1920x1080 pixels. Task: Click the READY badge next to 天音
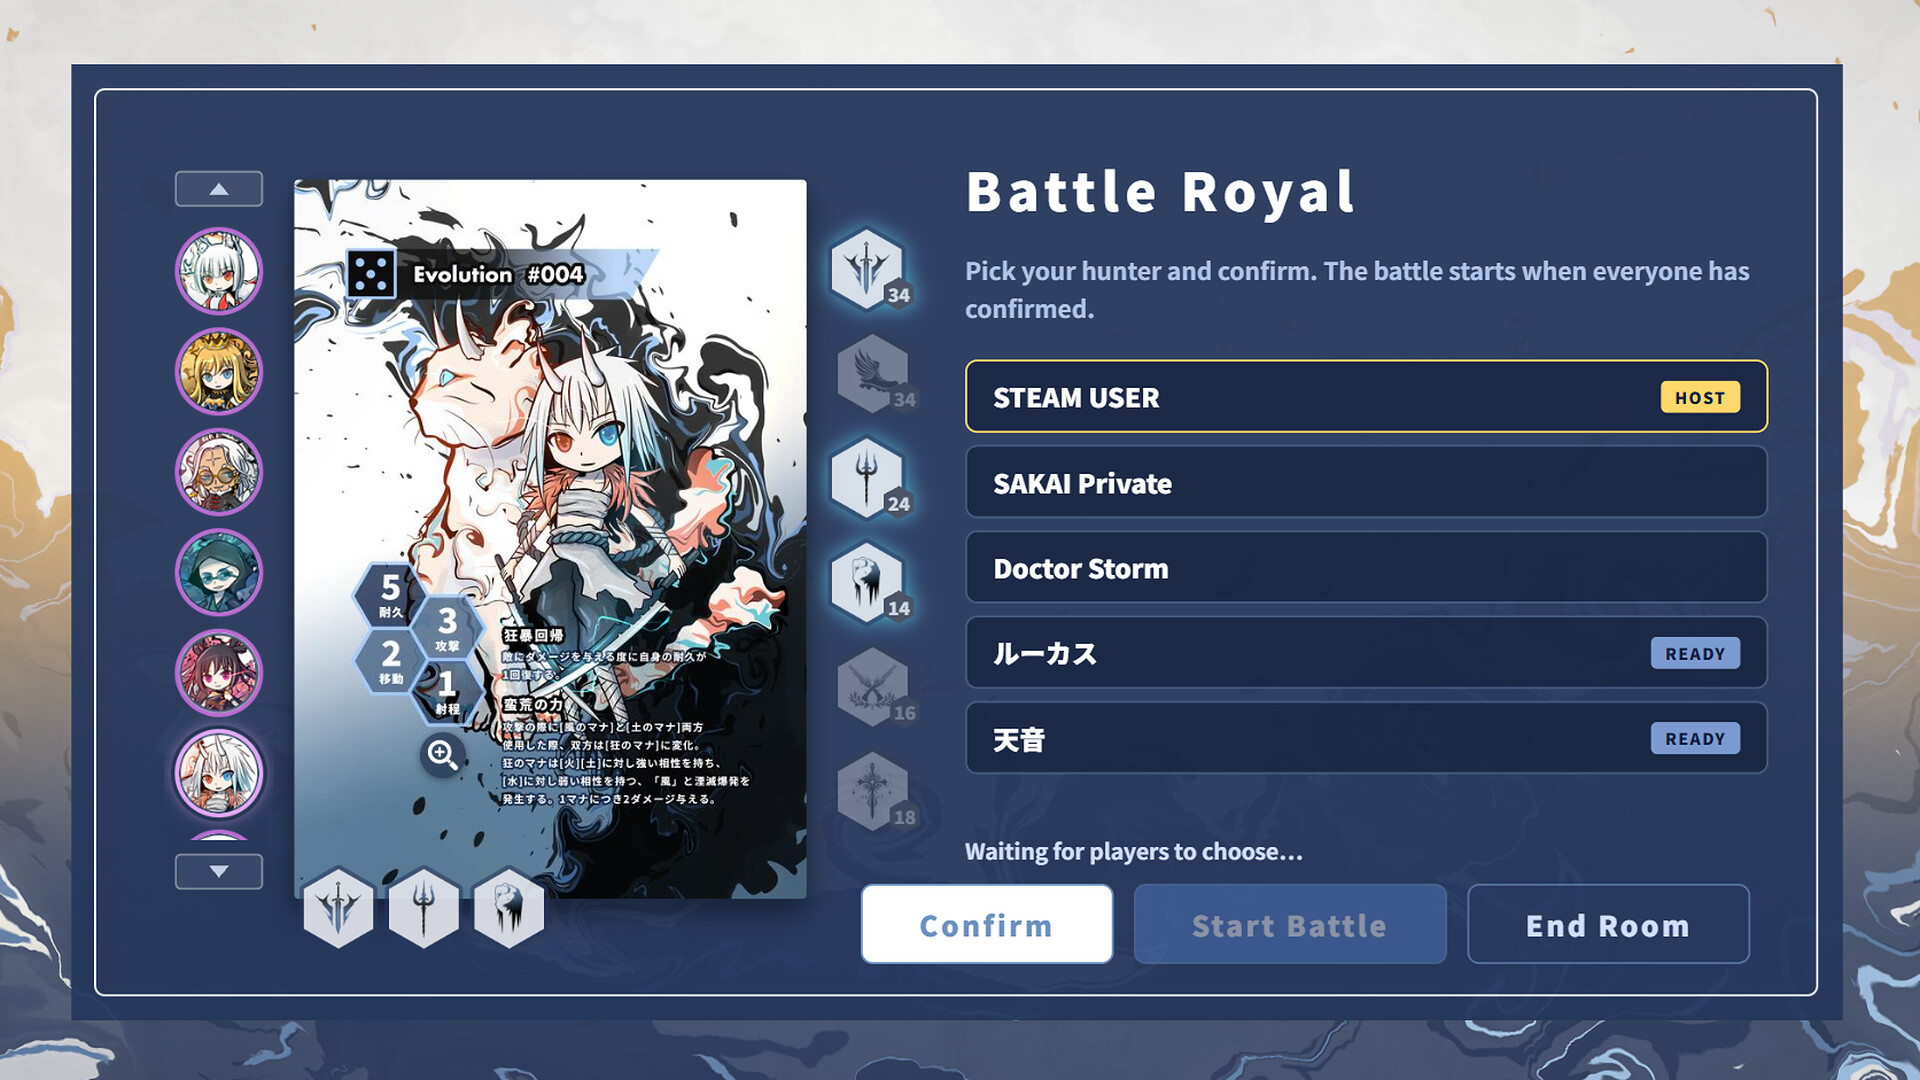1695,739
